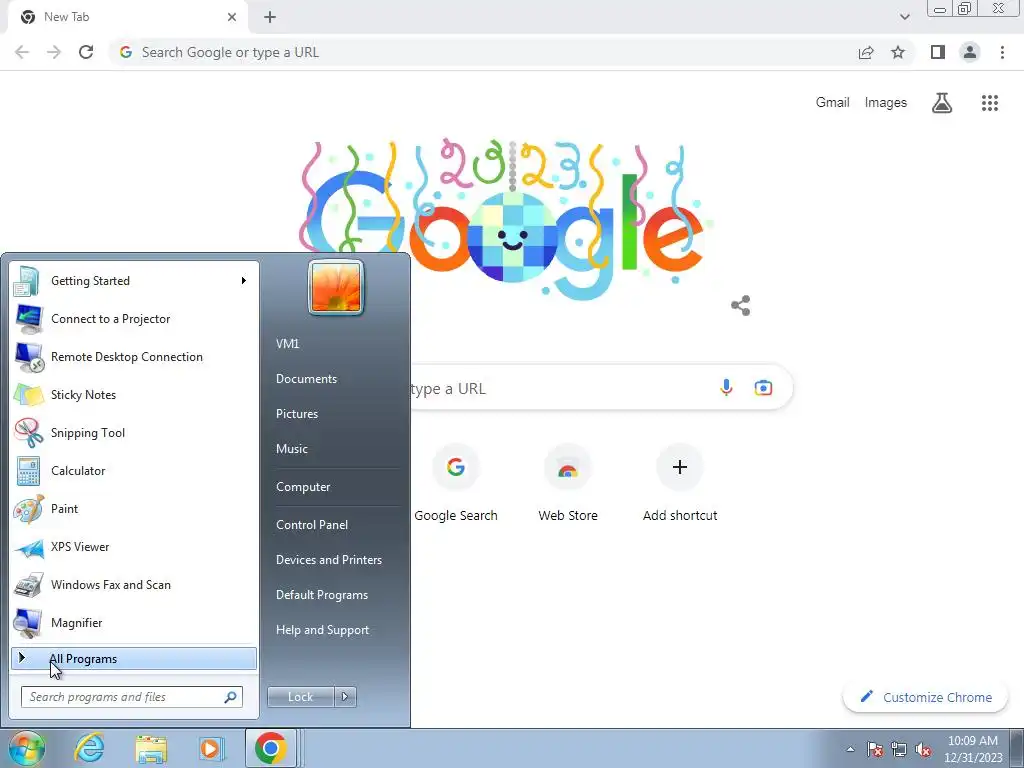This screenshot has width=1024, height=768.
Task: Reload the current page
Action: [x=86, y=52]
